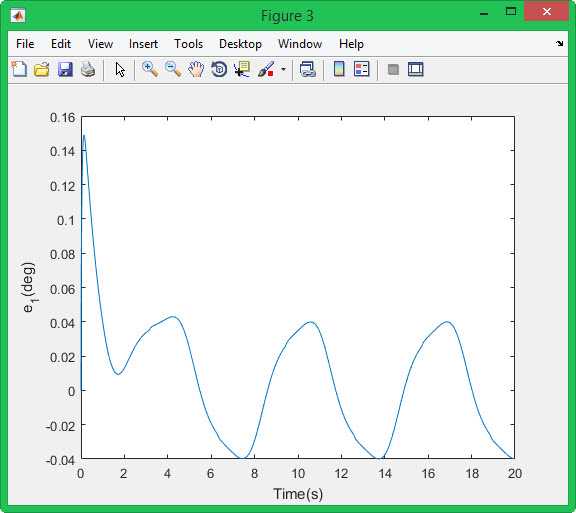Image resolution: width=576 pixels, height=513 pixels.
Task: Activate the Edit Plot arrow tool
Action: pos(120,69)
